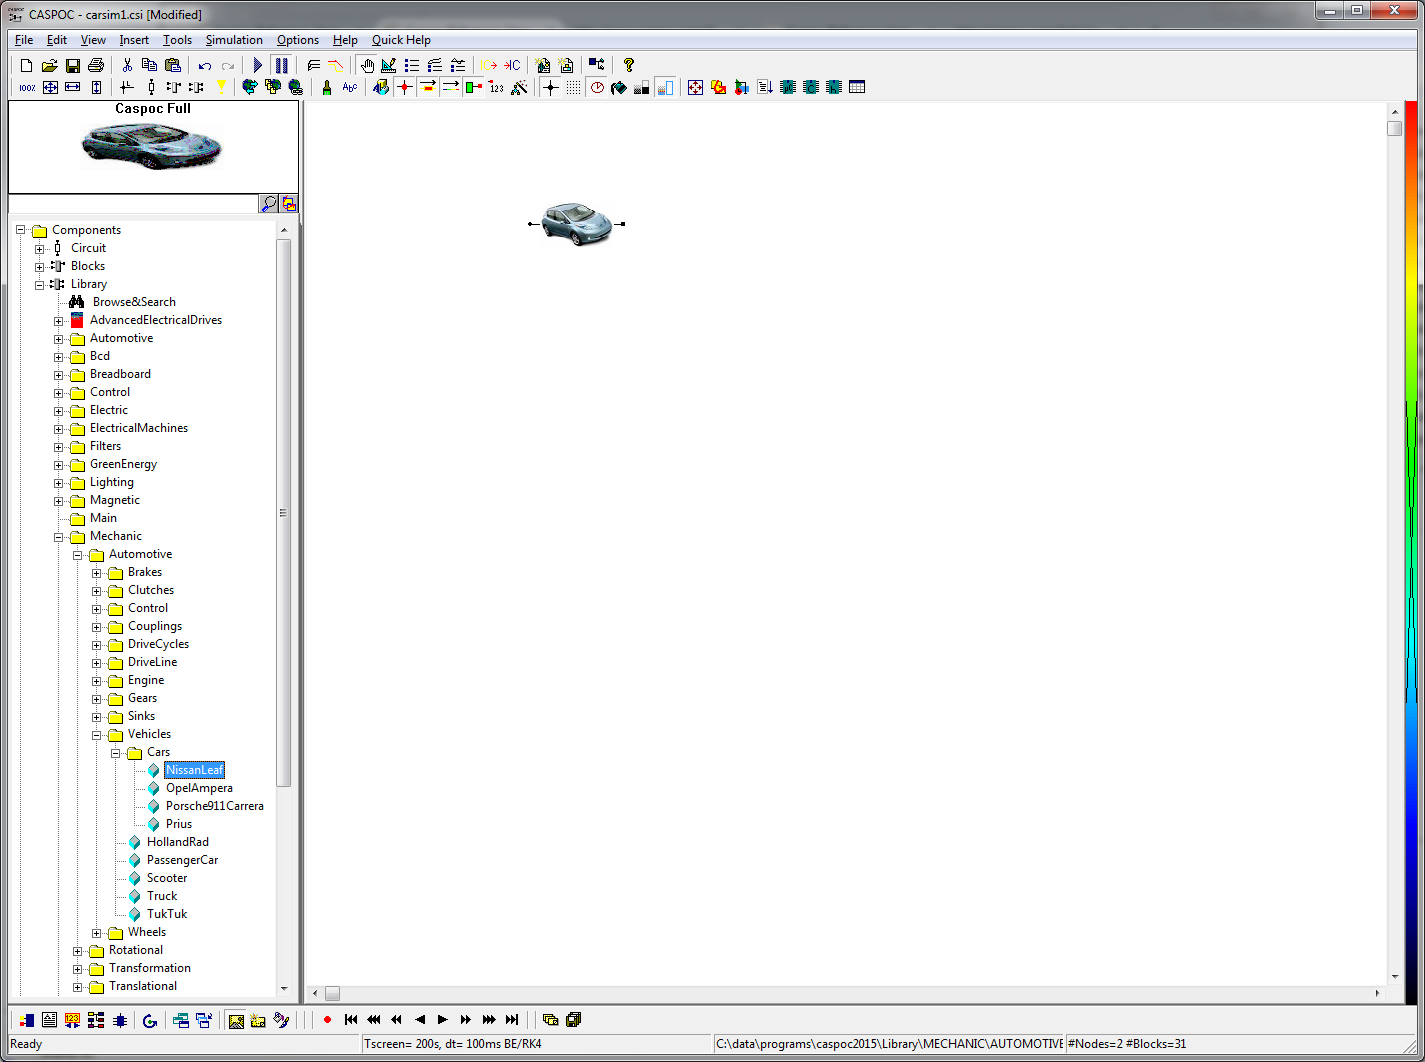Expand the Blocks tree node
Image resolution: width=1425 pixels, height=1062 pixels.
39,266
